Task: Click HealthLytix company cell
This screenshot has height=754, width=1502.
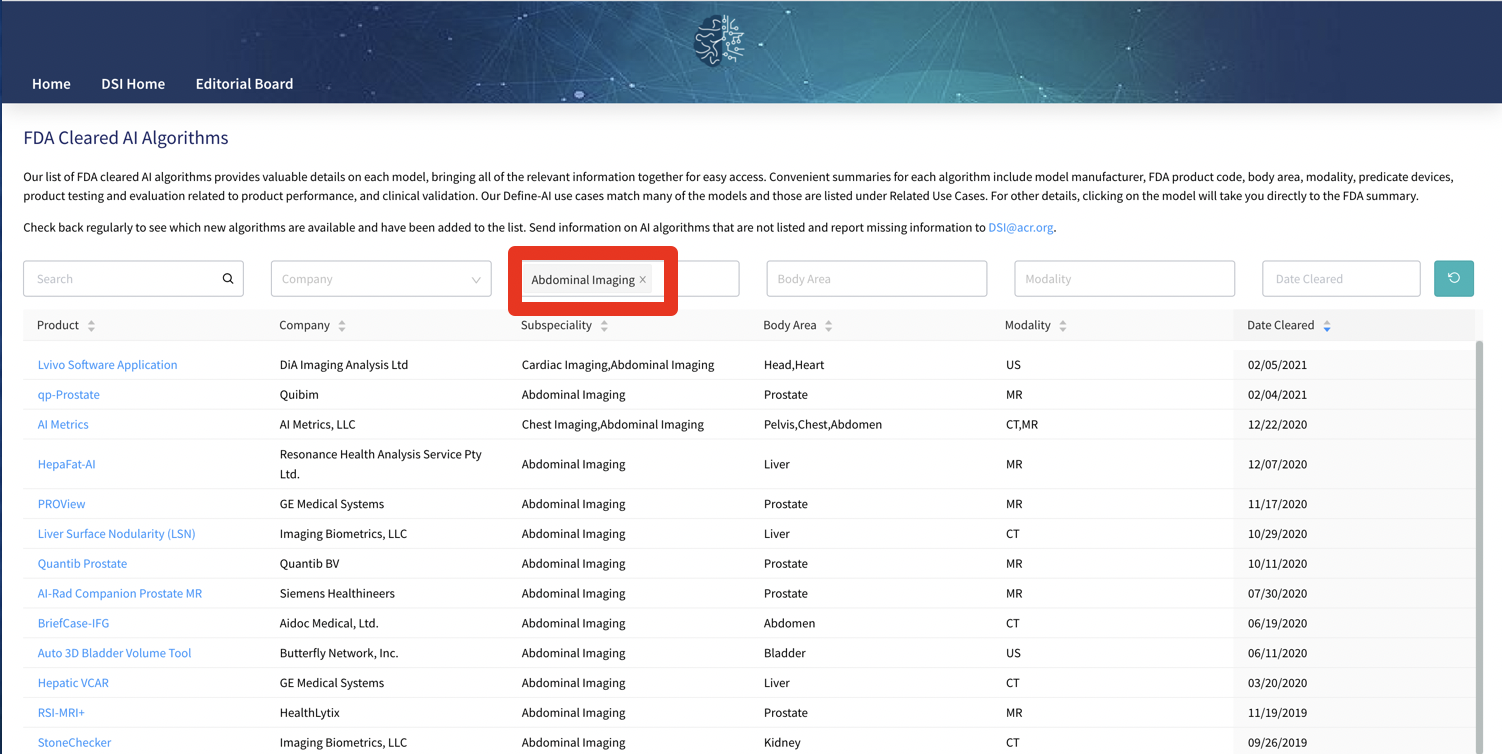Action: tap(311, 713)
